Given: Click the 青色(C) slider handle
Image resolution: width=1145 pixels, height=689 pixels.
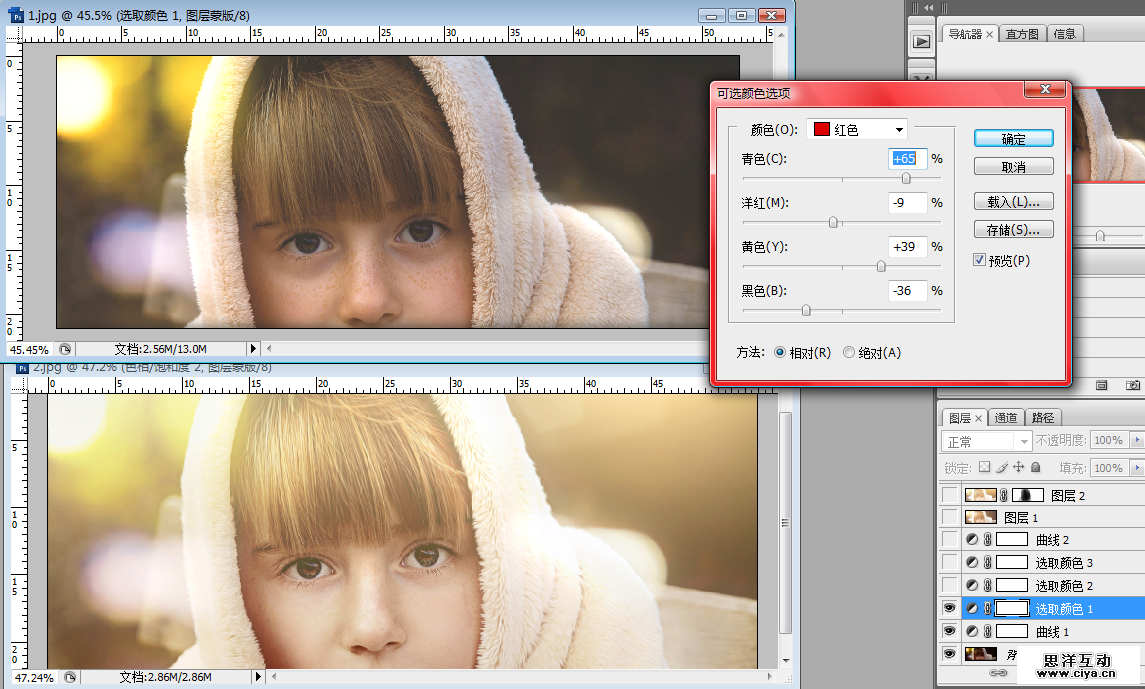Looking at the screenshot, I should [906, 179].
